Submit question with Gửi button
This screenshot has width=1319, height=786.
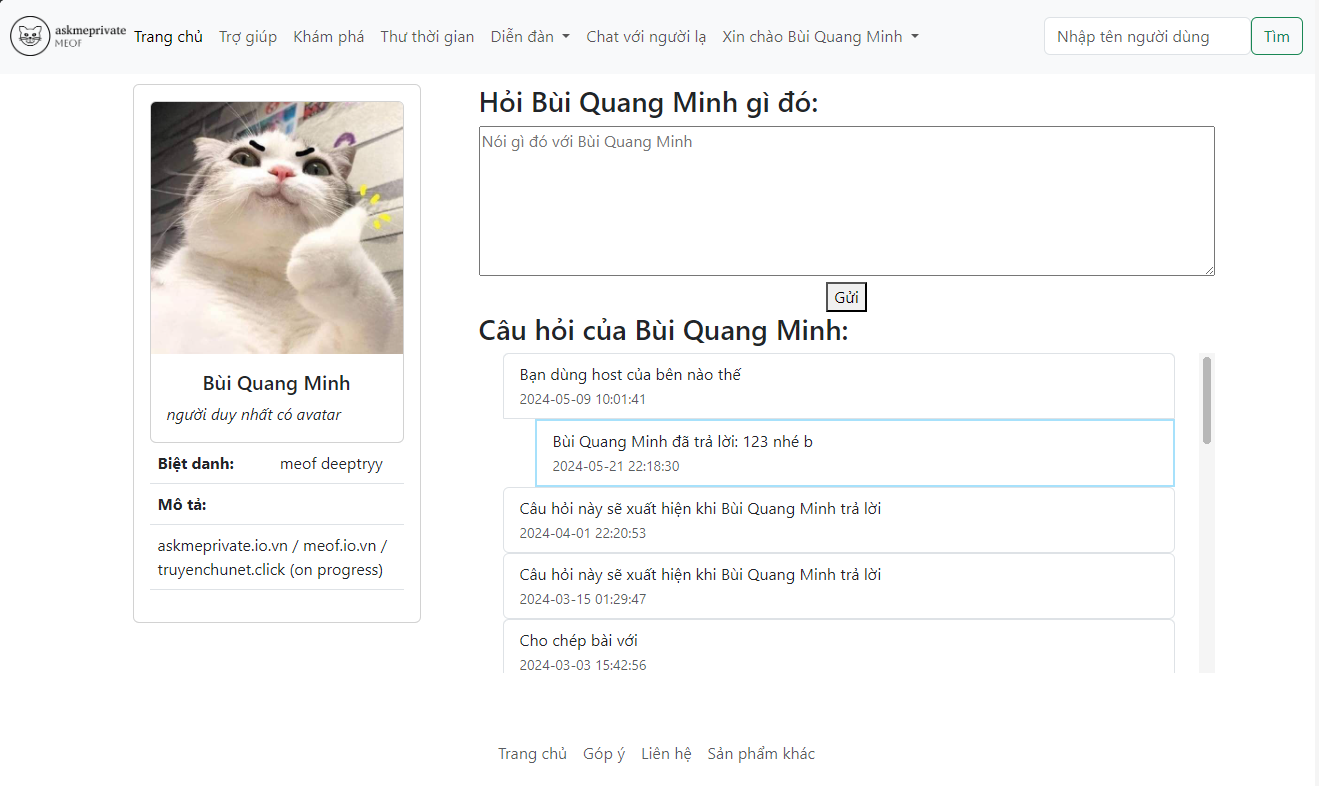point(846,298)
